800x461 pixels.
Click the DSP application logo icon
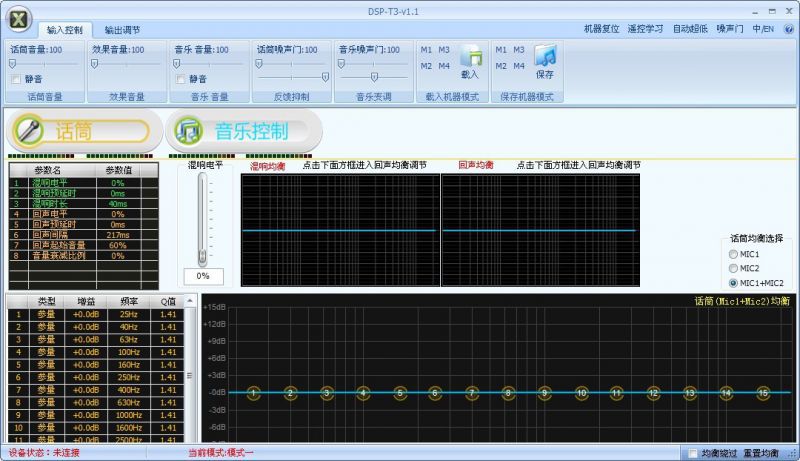[x=18, y=20]
